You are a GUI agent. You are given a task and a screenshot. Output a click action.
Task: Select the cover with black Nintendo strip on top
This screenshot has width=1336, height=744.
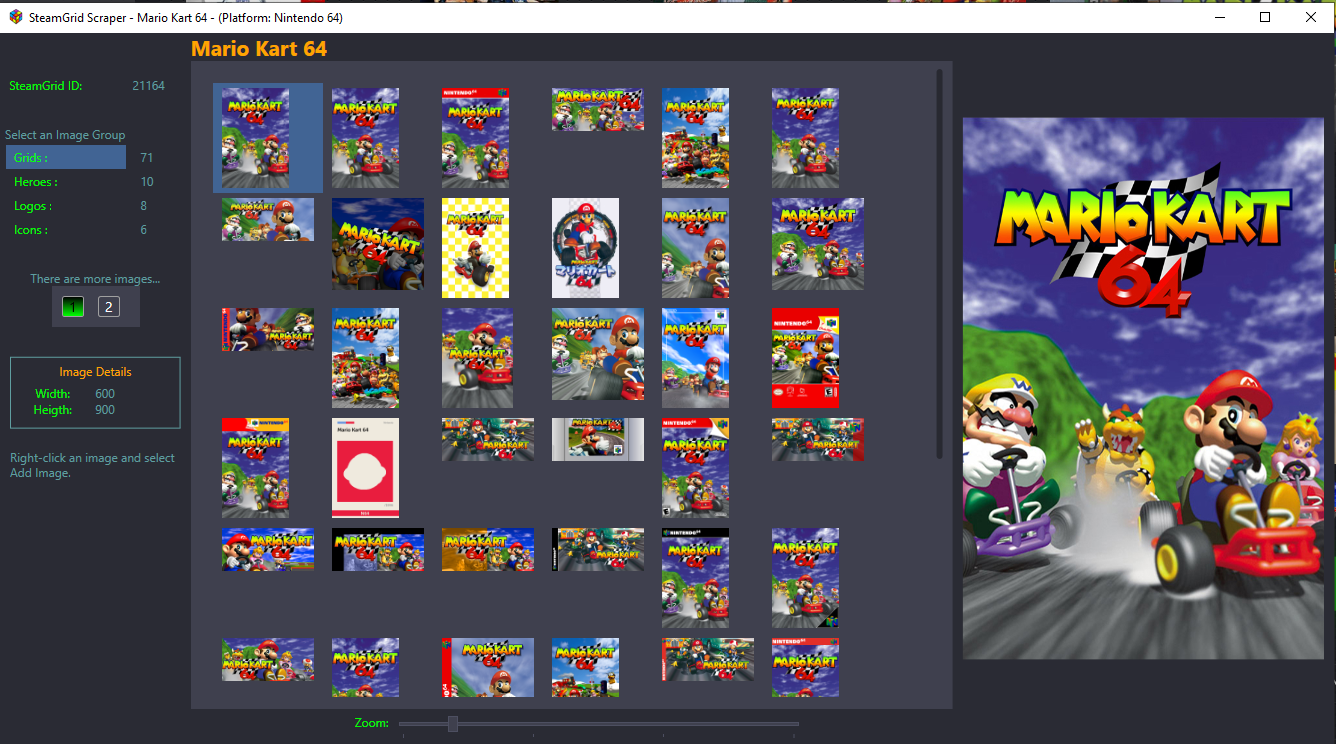[695, 578]
